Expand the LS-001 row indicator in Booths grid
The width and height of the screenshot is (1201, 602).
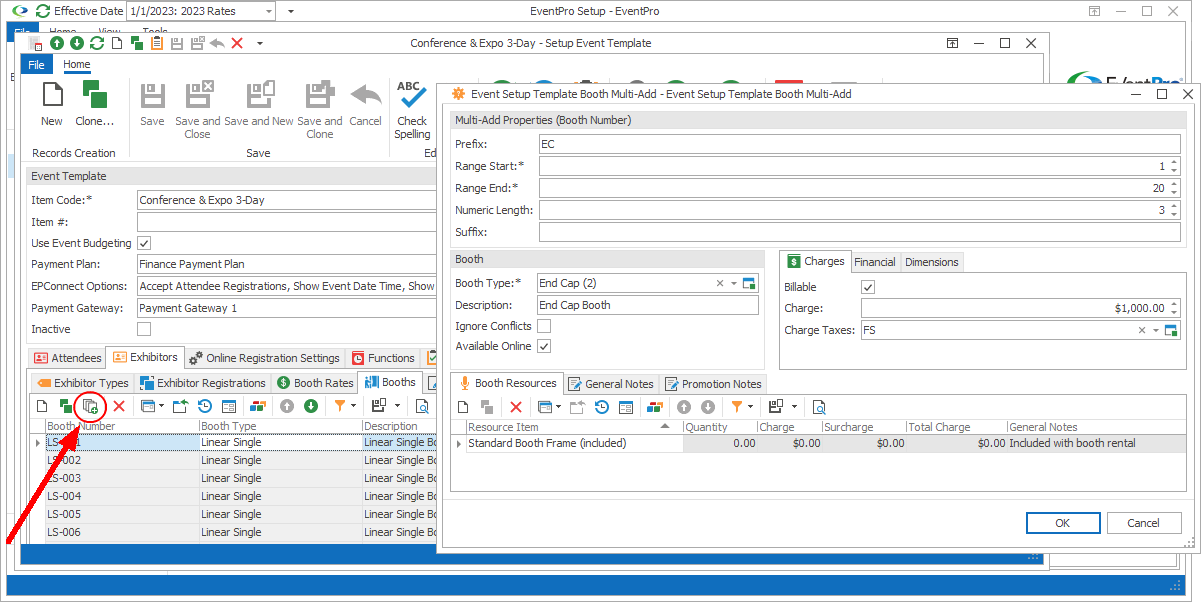point(39,443)
